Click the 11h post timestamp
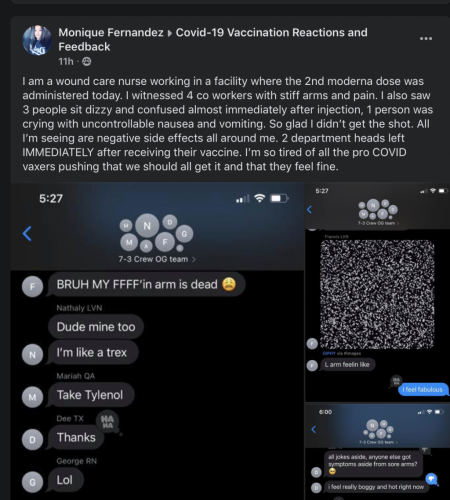450x500 pixels. point(66,62)
